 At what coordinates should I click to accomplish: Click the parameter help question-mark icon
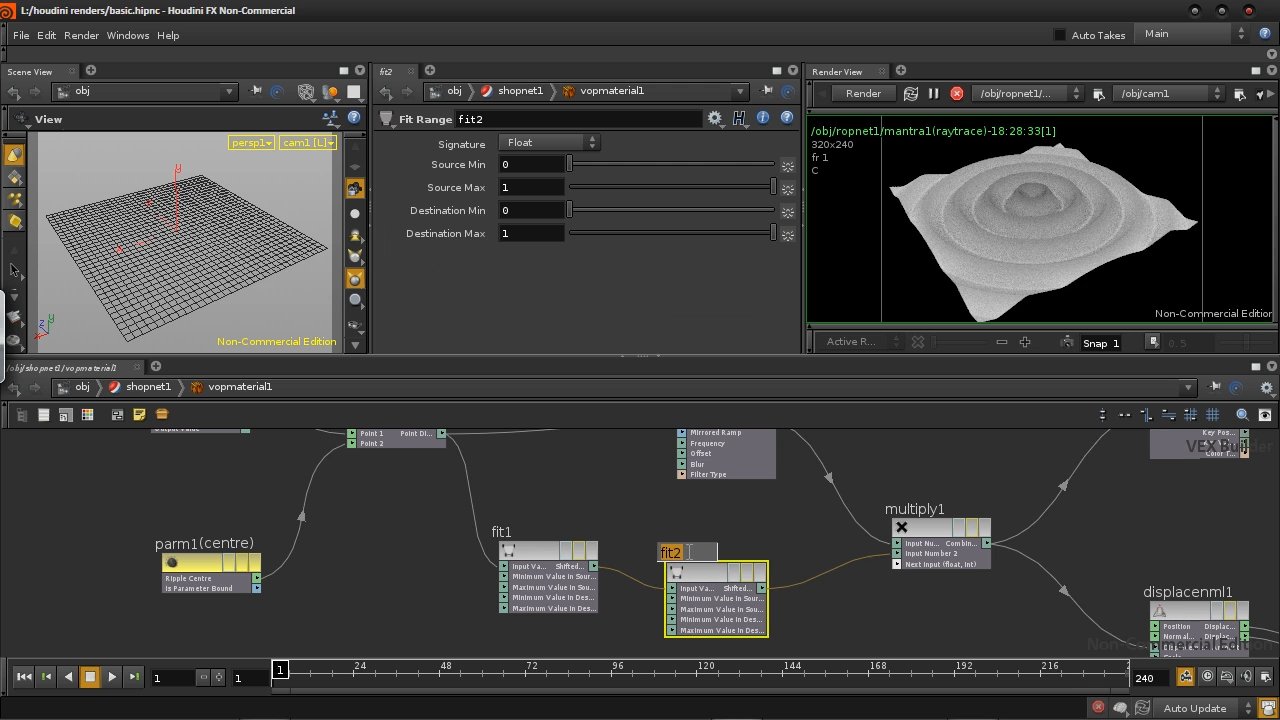(787, 117)
